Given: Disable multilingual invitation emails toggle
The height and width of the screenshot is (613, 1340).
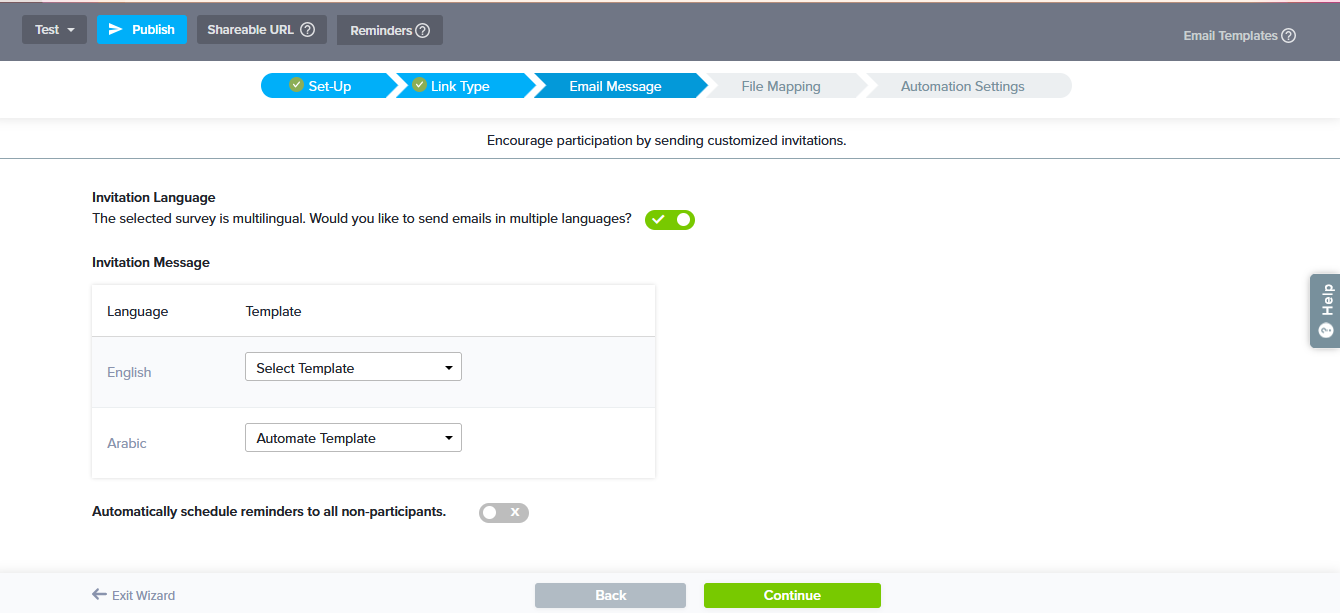Looking at the screenshot, I should pos(670,220).
